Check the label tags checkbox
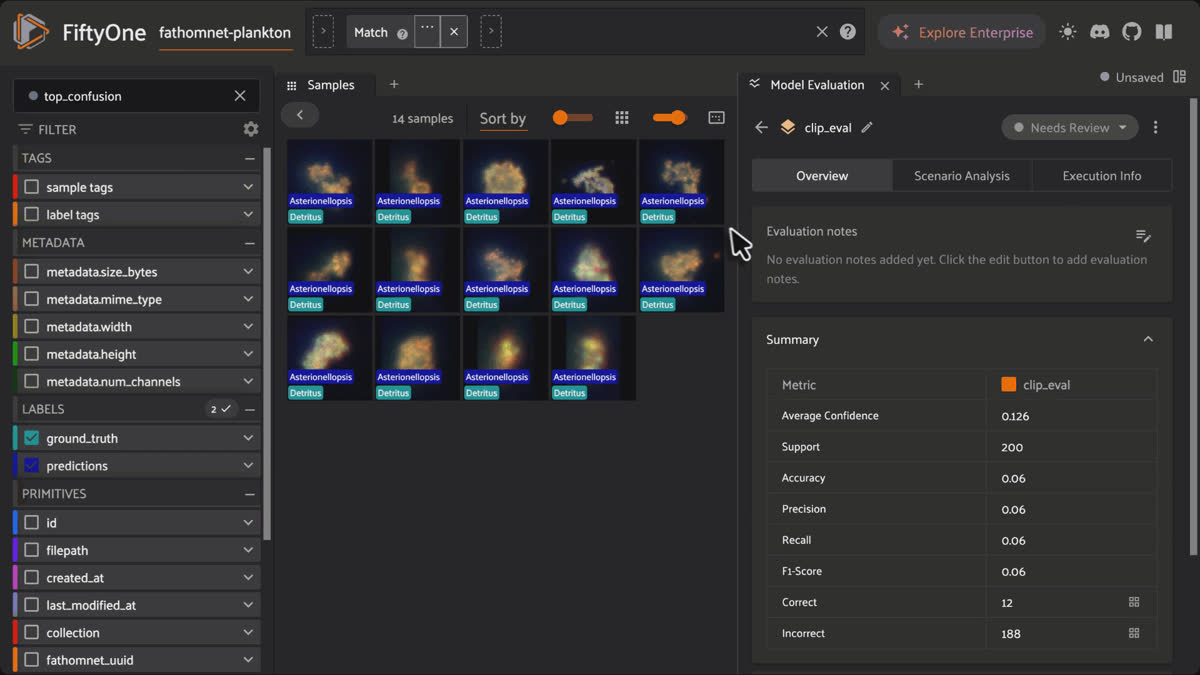Image resolution: width=1200 pixels, height=675 pixels. 32,214
